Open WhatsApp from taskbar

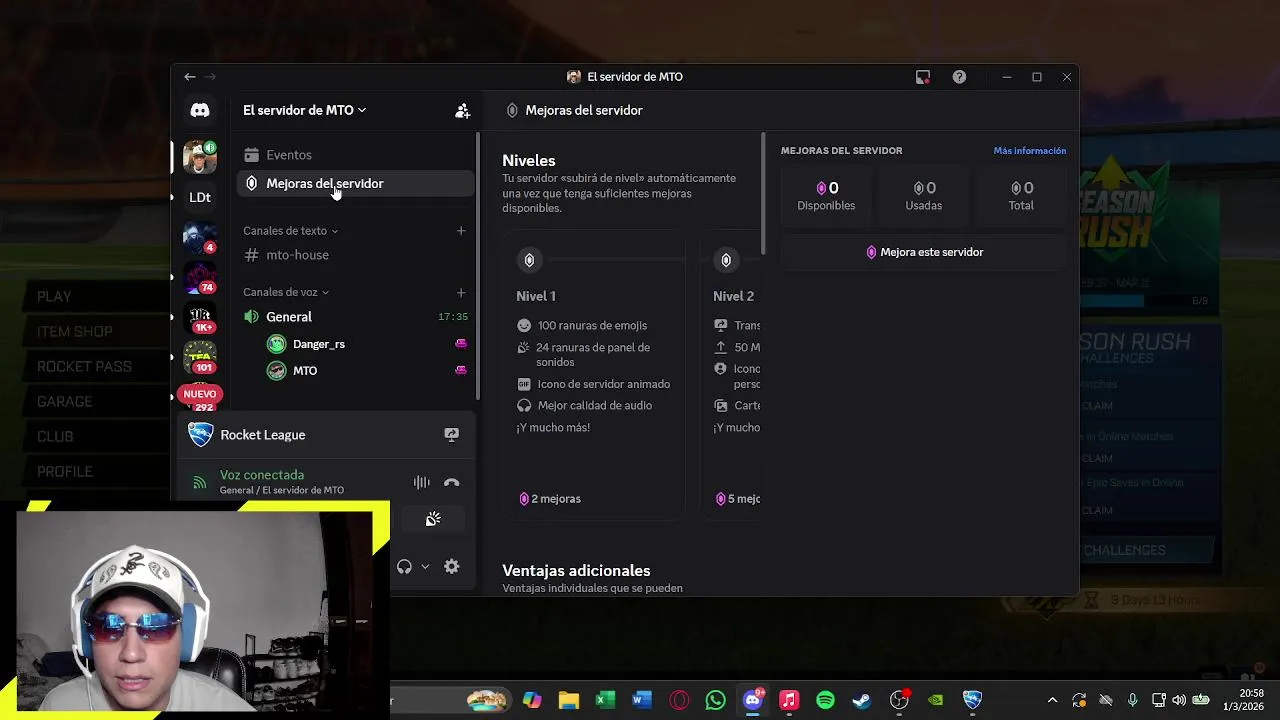coord(715,700)
